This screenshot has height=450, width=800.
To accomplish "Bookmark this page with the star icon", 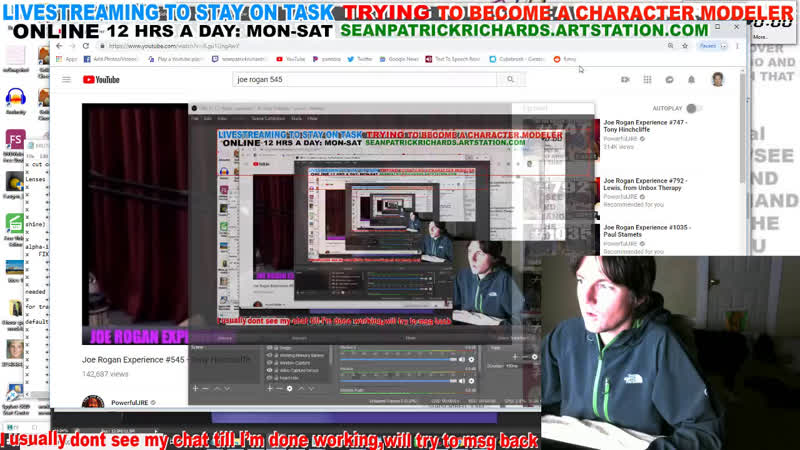I will pyautogui.click(x=685, y=46).
